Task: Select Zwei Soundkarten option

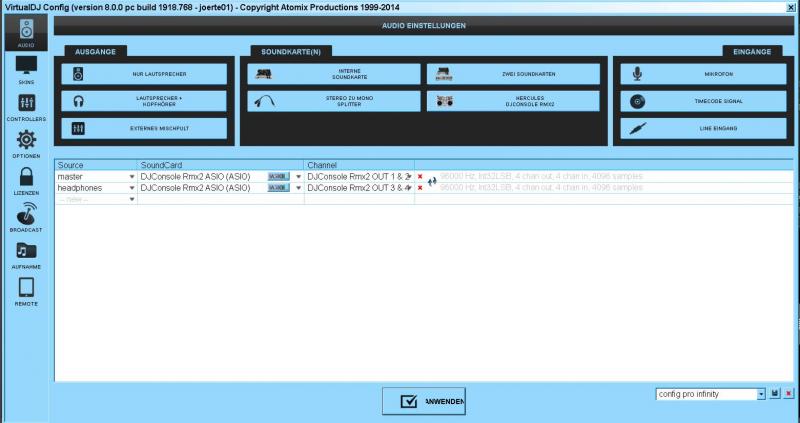Action: point(513,74)
